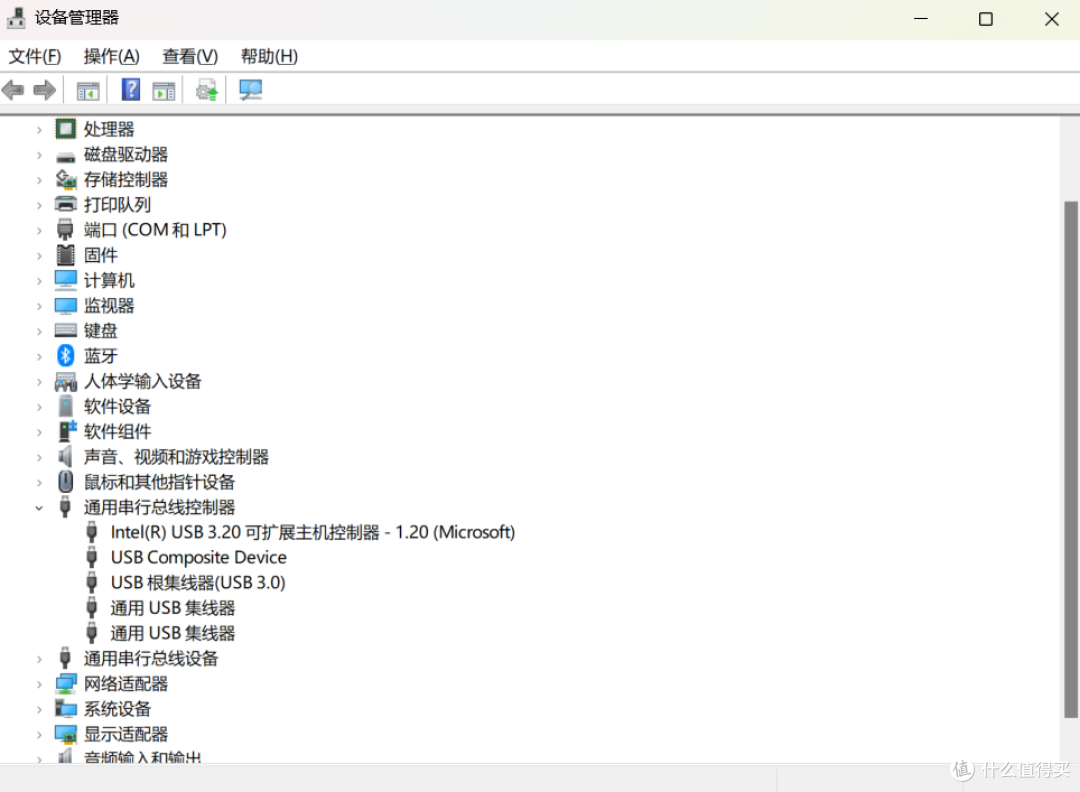Expand the 网络适配器 node
1080x792 pixels.
pos(39,684)
